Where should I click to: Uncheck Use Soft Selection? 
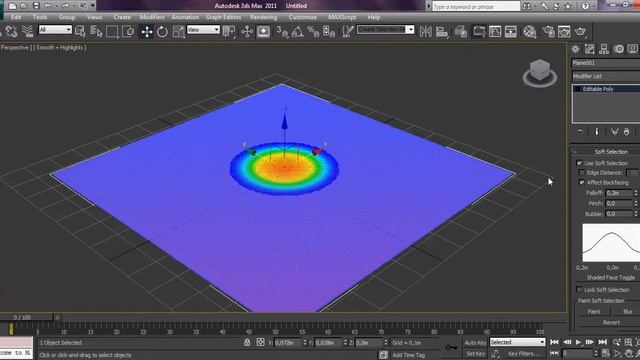(579, 163)
